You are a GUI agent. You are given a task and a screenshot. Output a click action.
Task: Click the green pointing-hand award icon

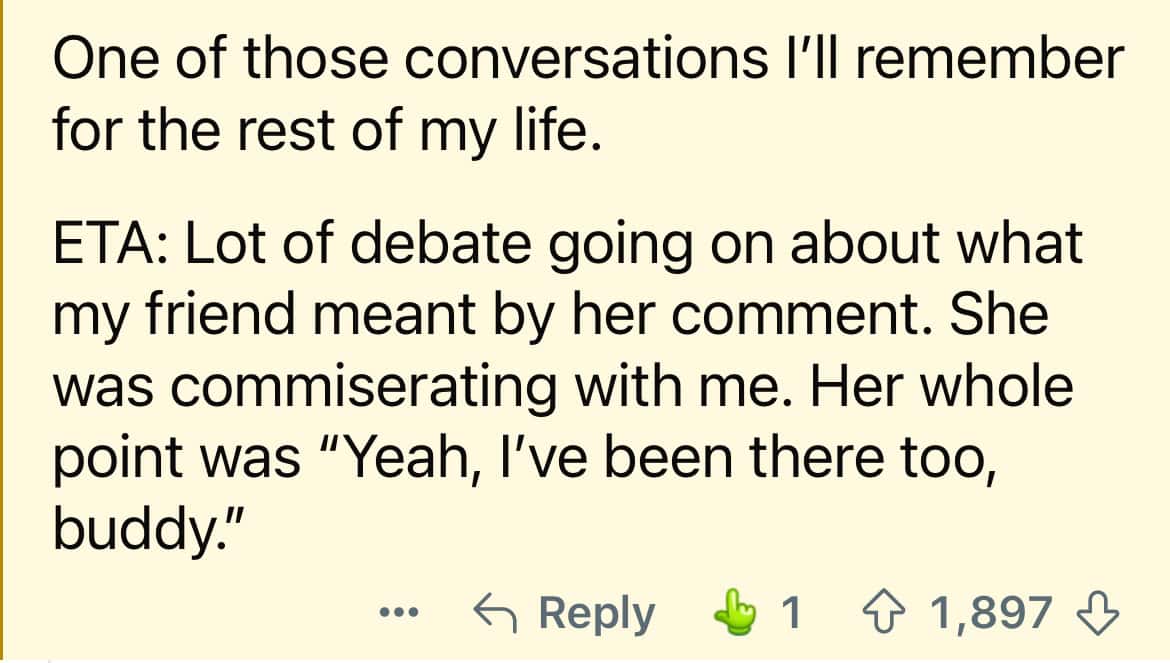tap(737, 612)
